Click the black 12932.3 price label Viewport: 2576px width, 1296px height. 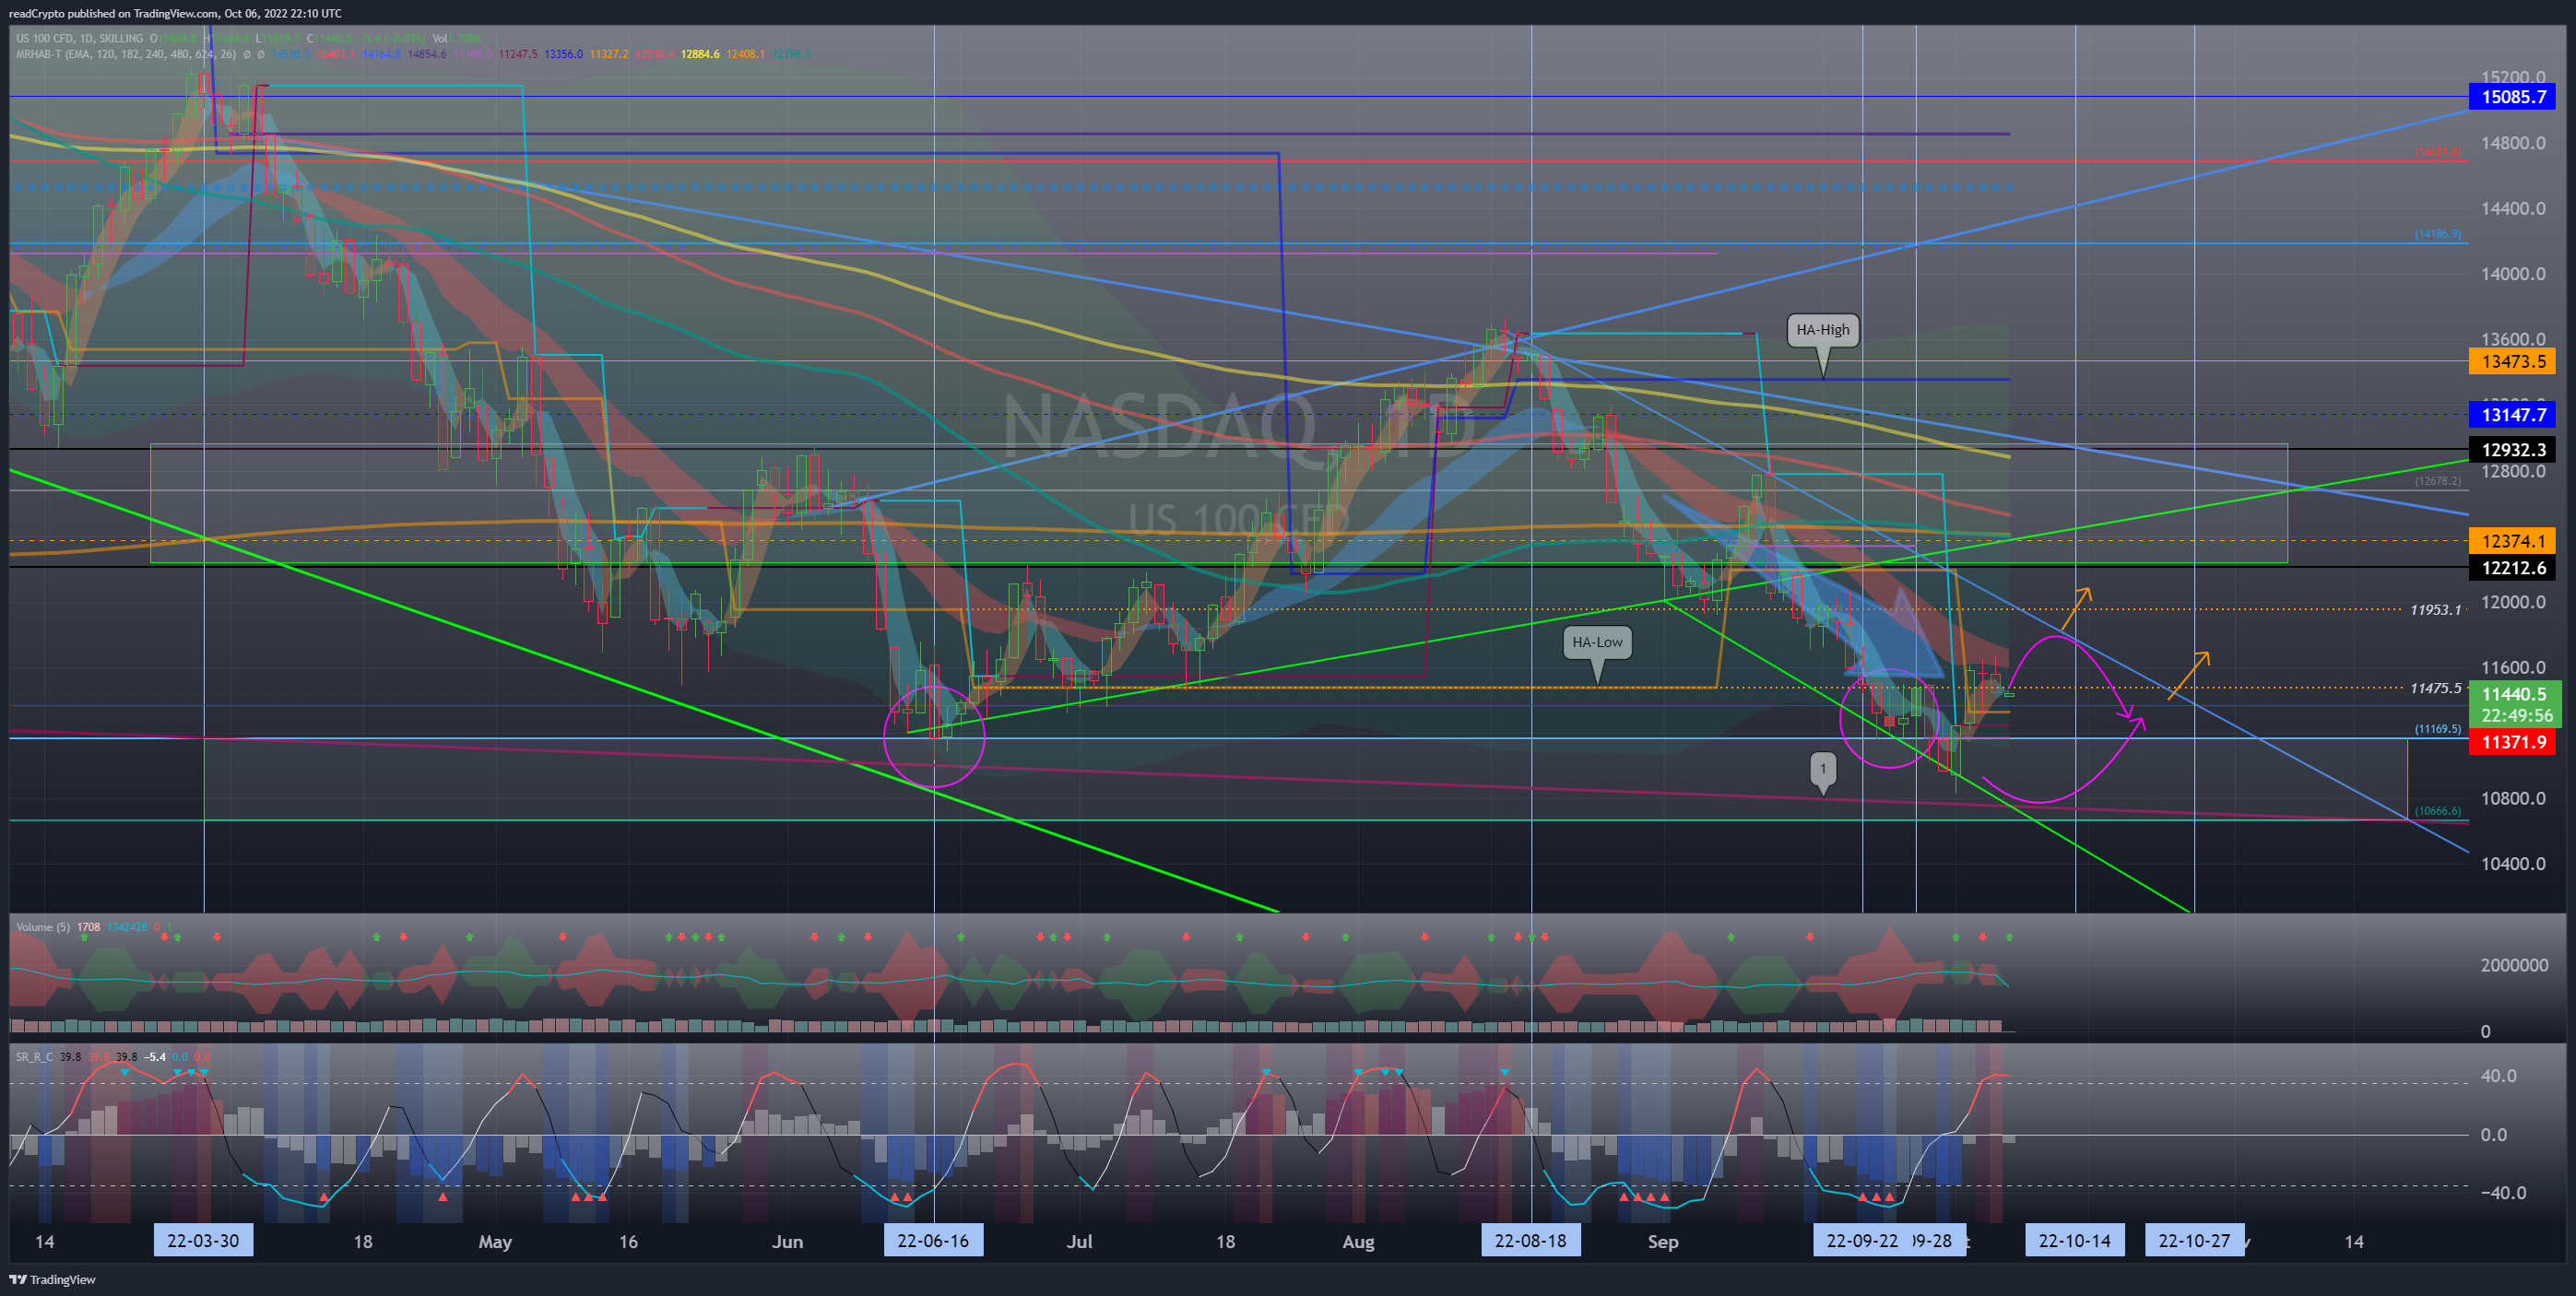pyautogui.click(x=2512, y=450)
